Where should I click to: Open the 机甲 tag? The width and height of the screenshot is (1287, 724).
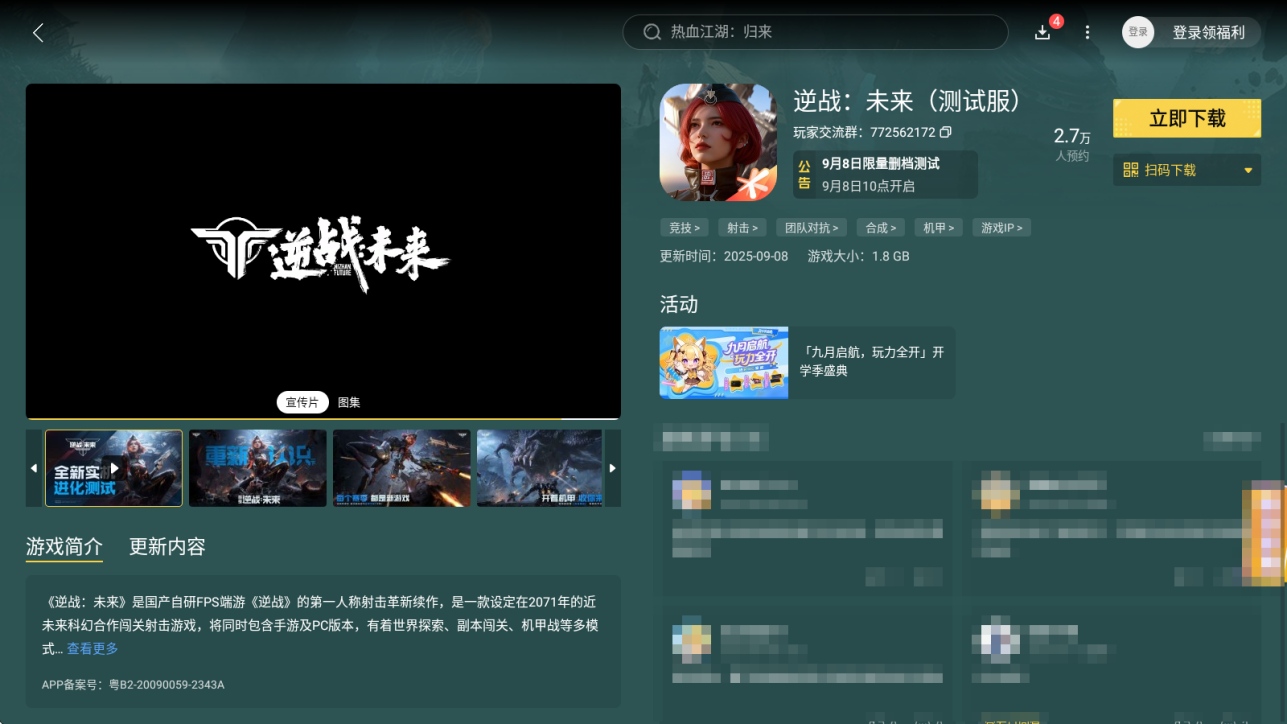point(939,228)
